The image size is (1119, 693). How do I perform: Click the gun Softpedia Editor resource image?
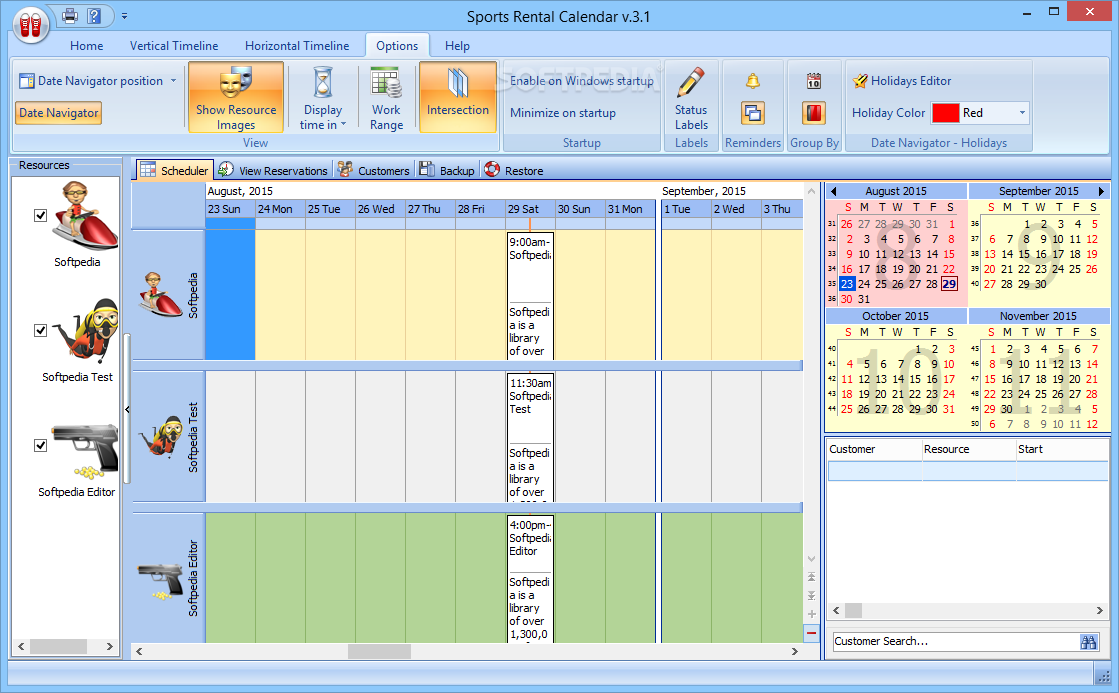(84, 450)
